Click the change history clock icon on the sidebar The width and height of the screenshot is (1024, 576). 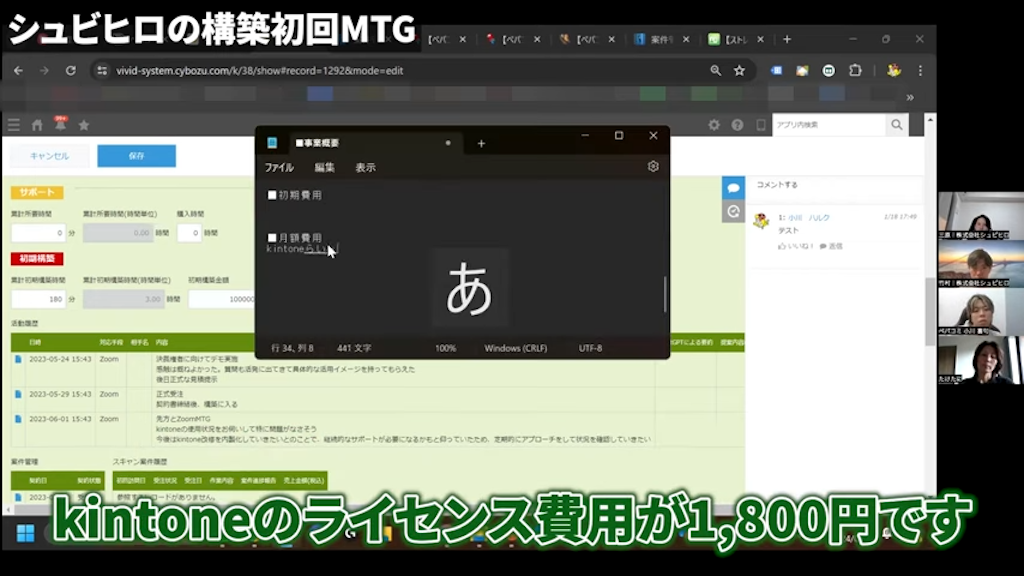(x=735, y=212)
